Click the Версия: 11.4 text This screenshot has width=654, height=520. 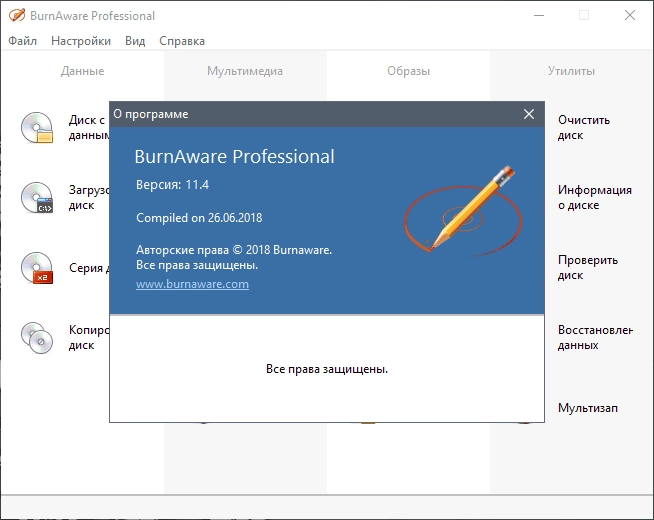[172, 185]
